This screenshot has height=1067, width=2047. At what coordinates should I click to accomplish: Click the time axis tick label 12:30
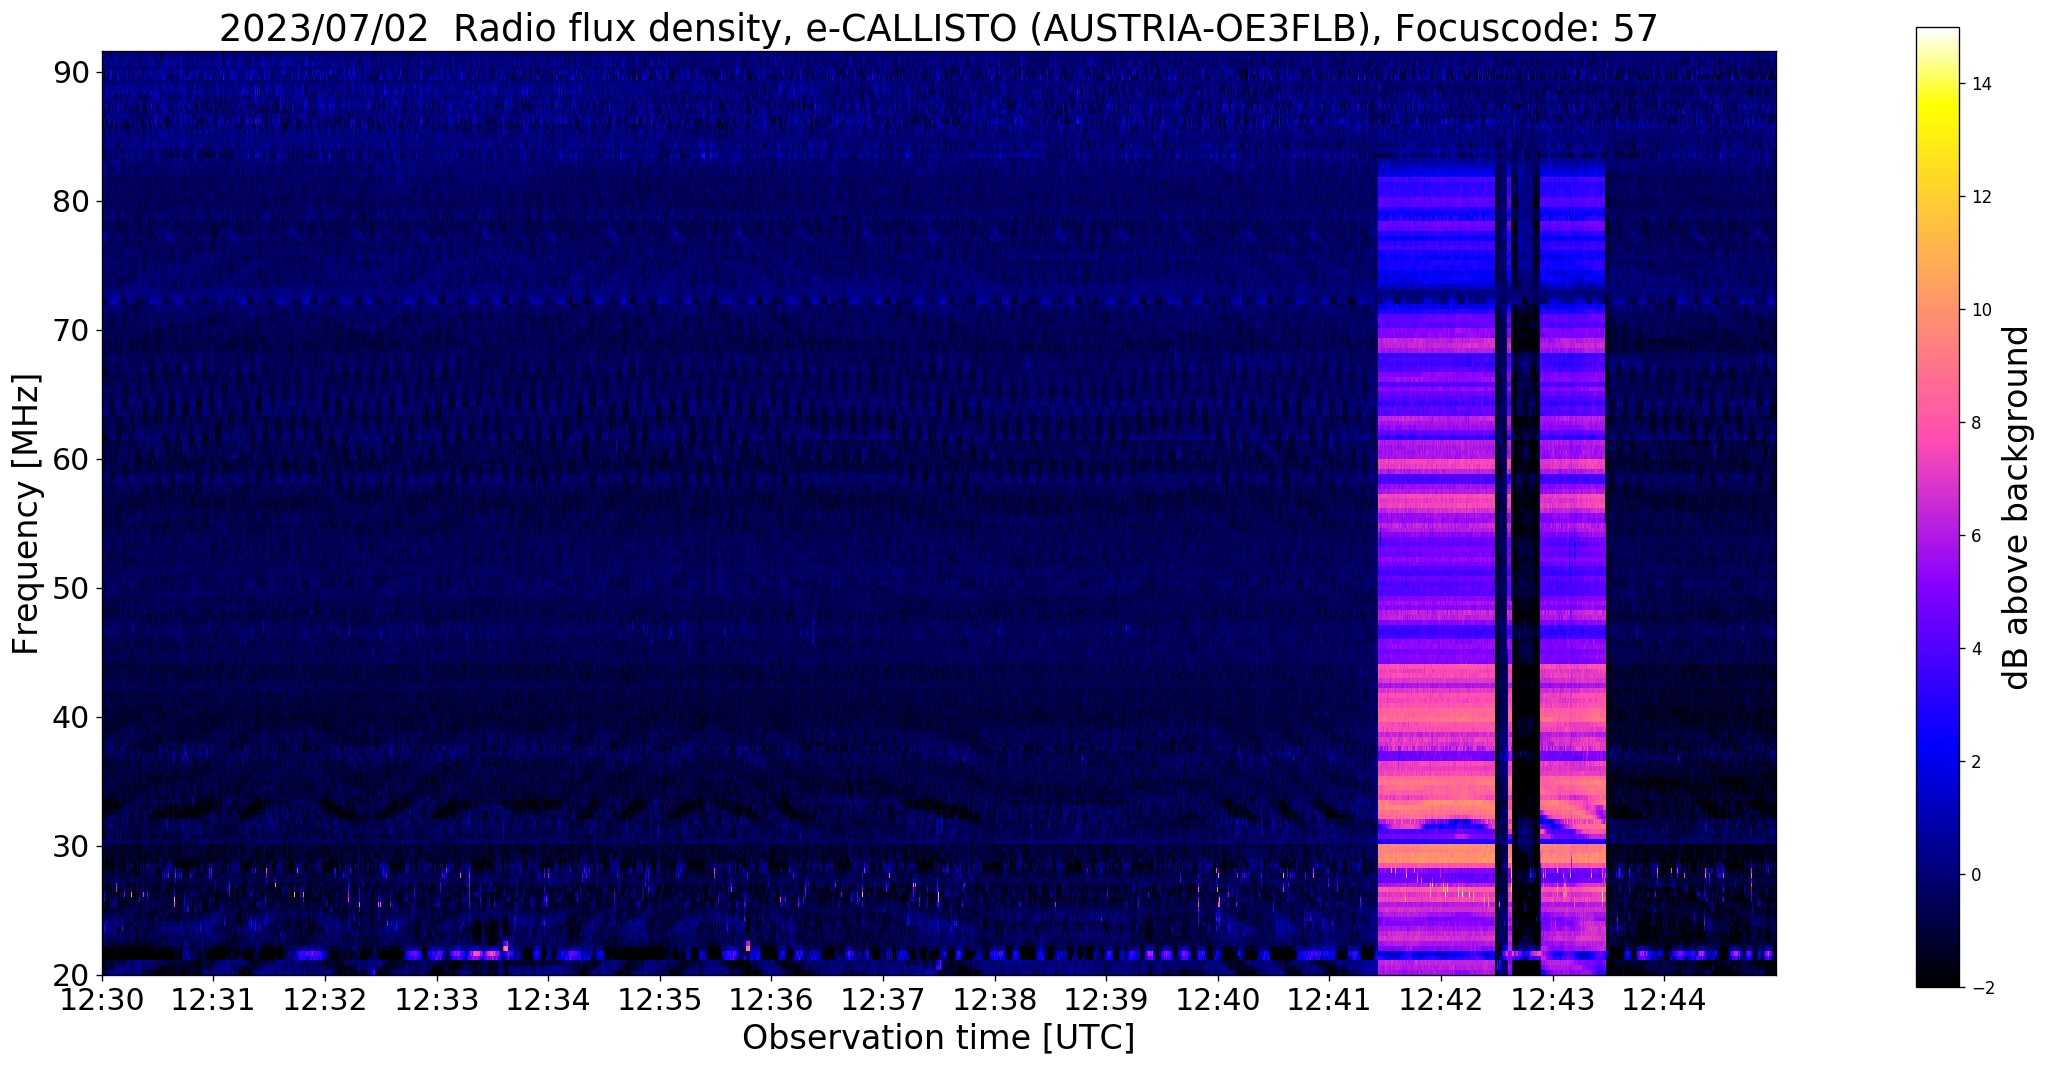click(x=102, y=1000)
